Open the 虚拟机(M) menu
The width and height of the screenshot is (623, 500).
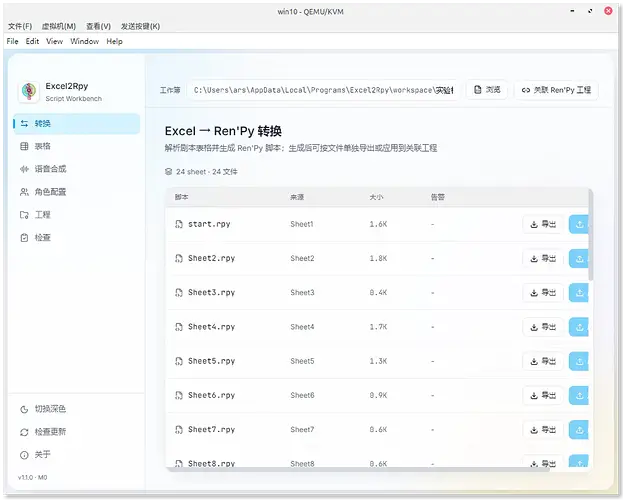pos(59,26)
